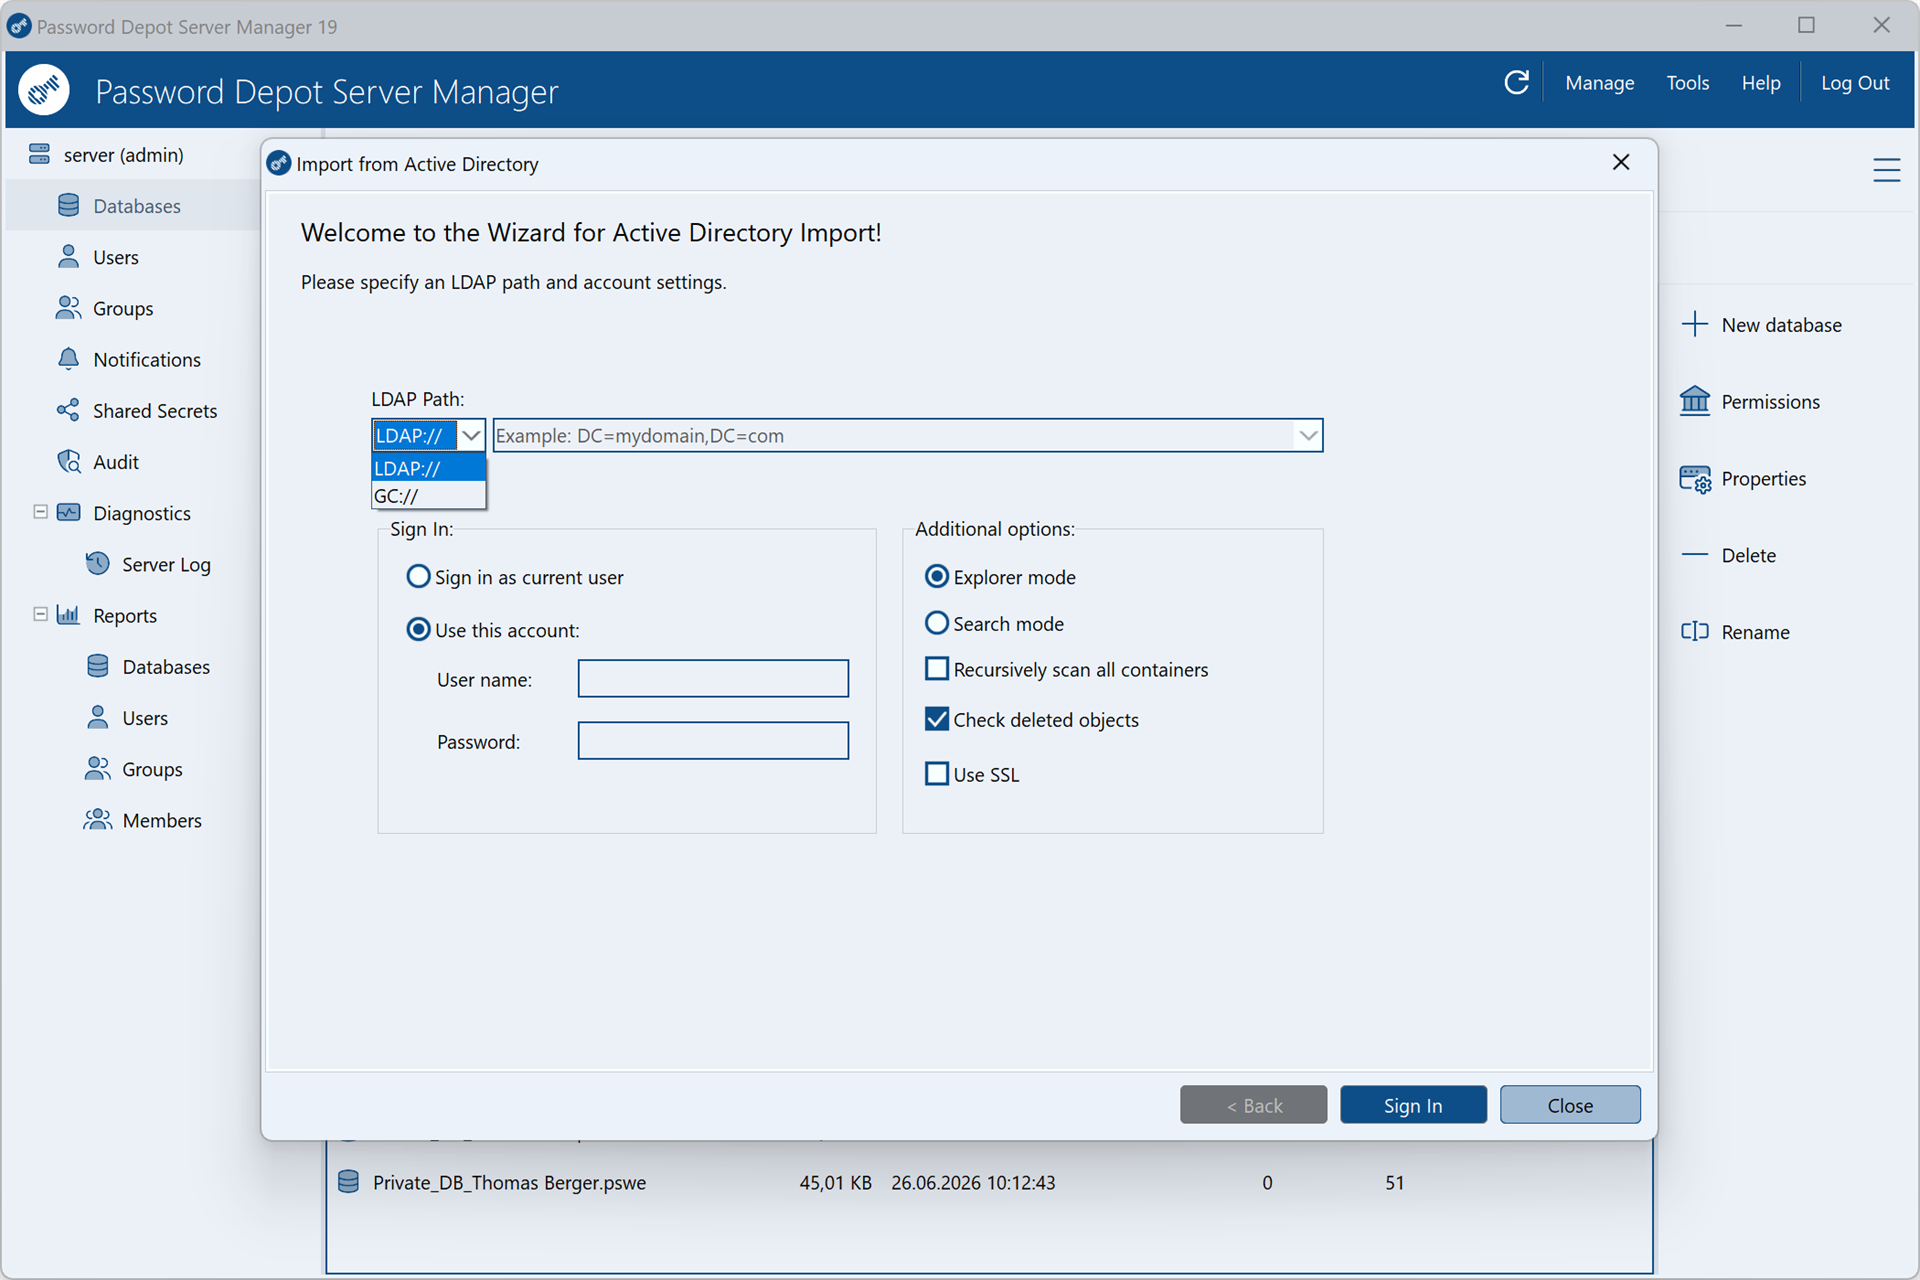Click the Databases icon in sidebar
The width and height of the screenshot is (1920, 1280).
[68, 205]
